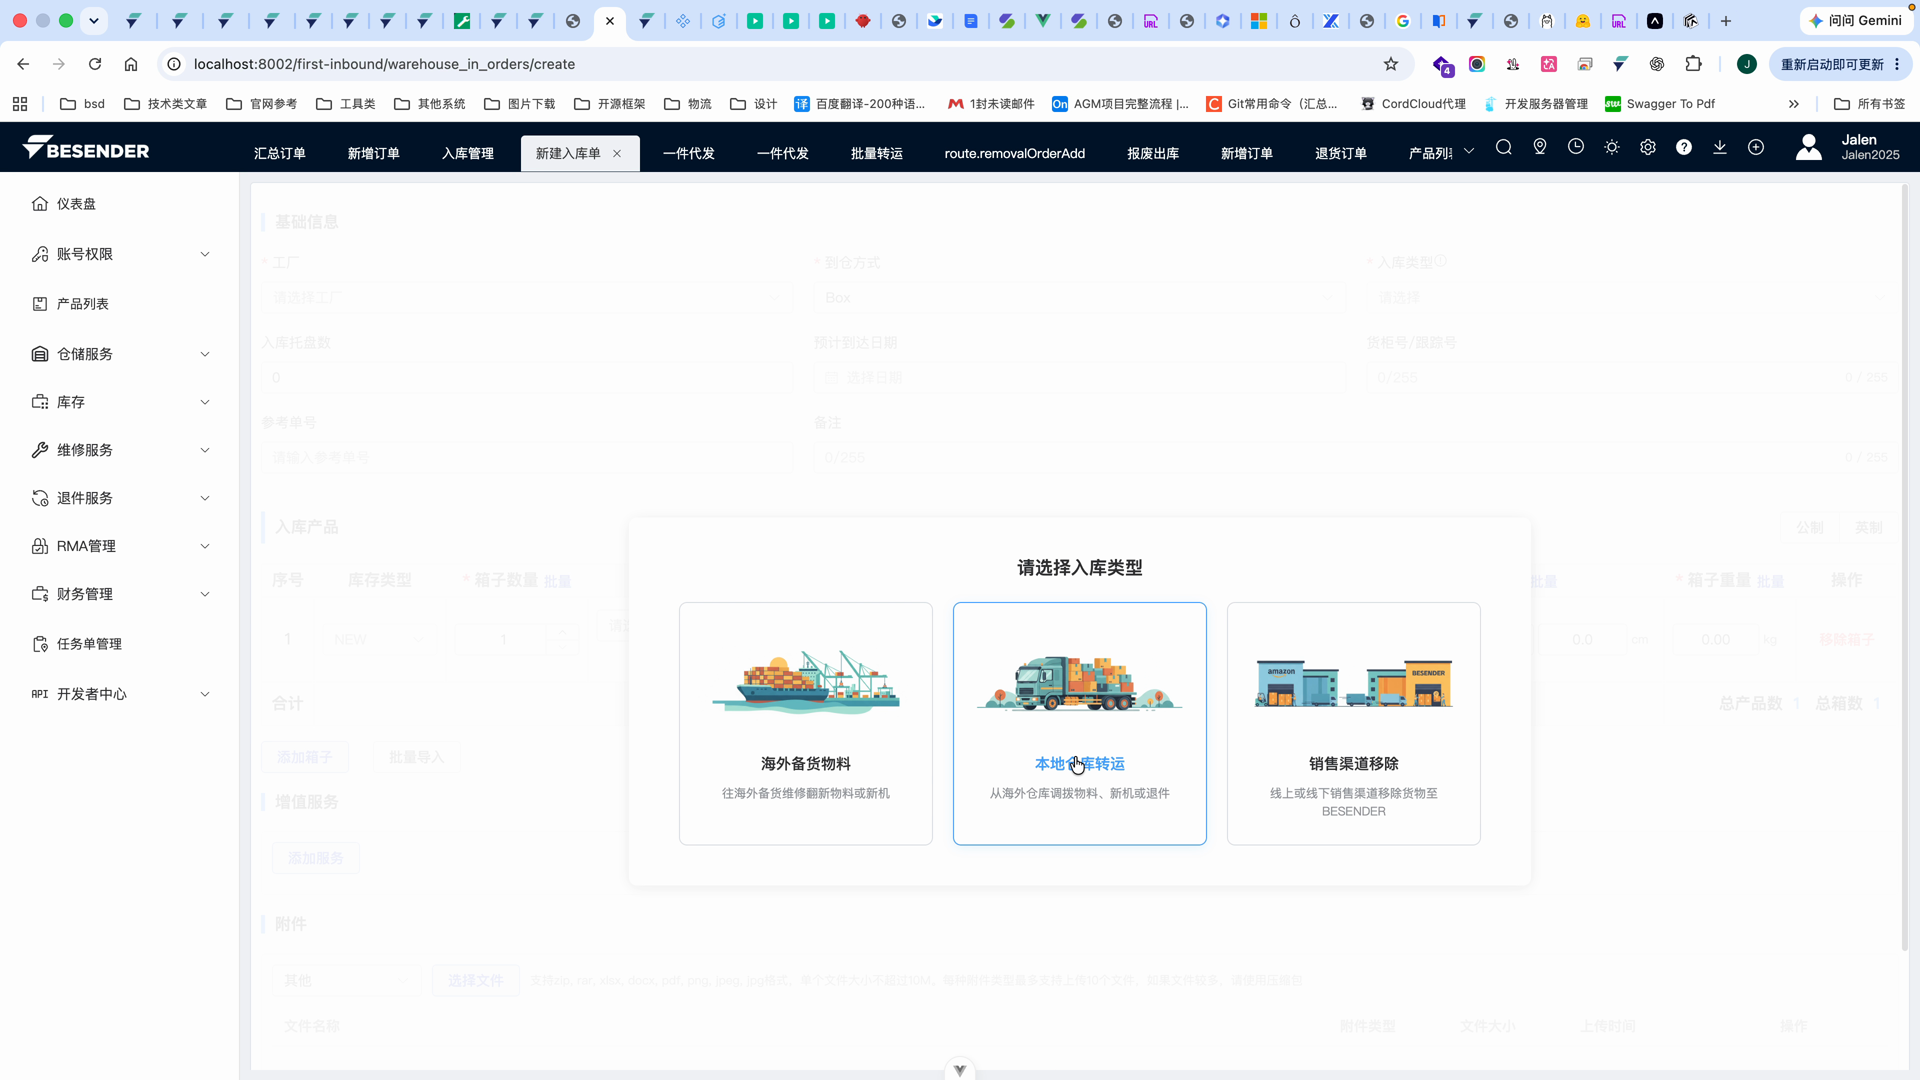The width and height of the screenshot is (1920, 1080).
Task: Expand RMA管理 sidebar menu
Action: point(120,546)
